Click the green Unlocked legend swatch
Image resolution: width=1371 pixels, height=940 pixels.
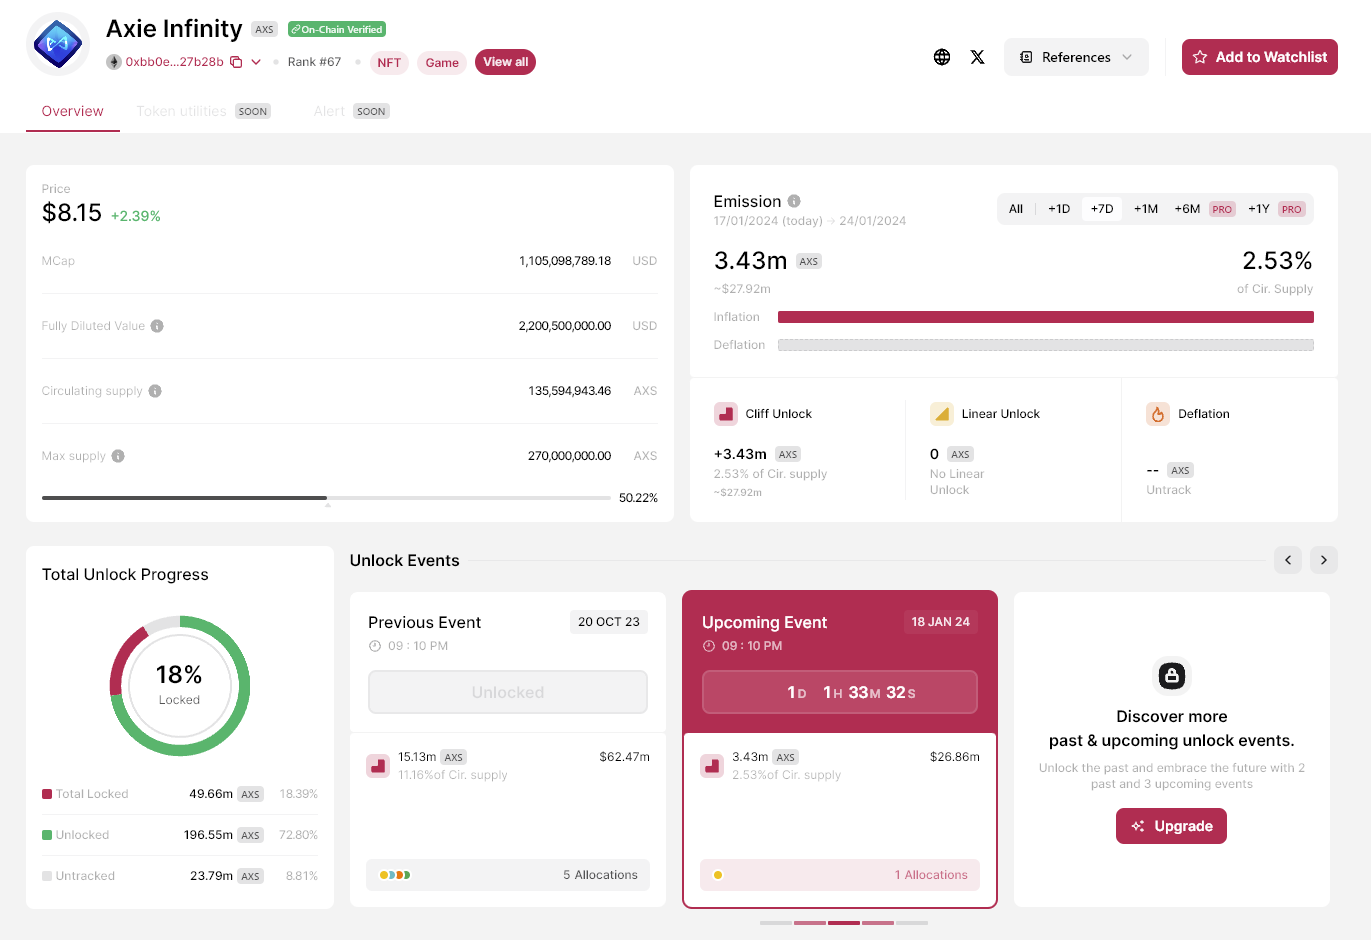47,835
